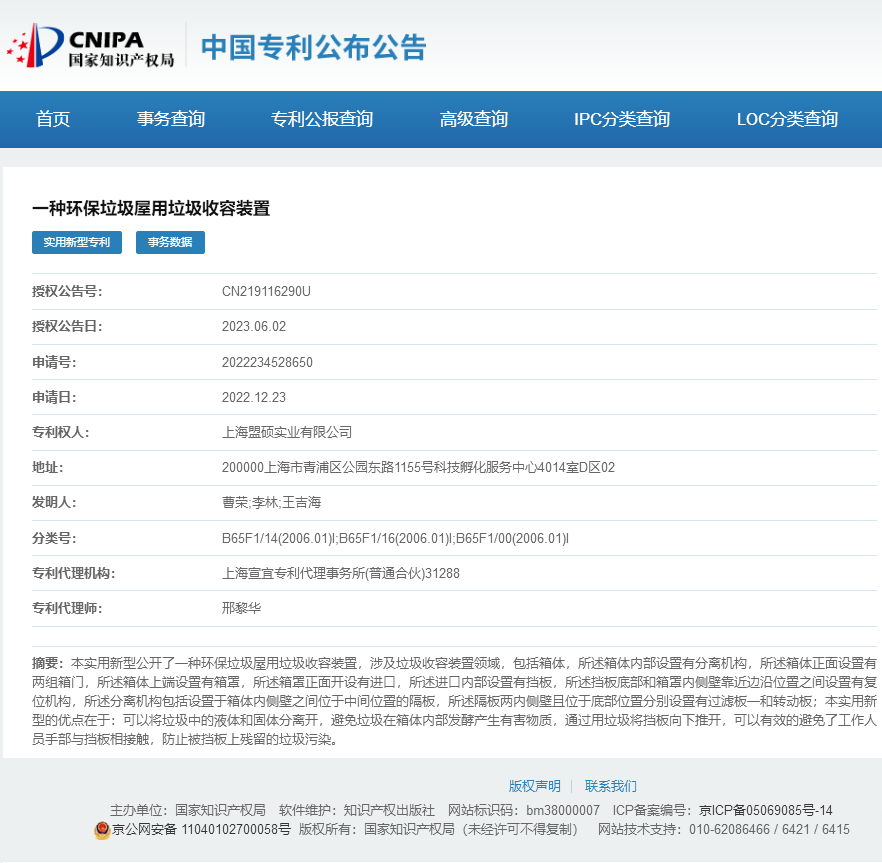Click the 事务数据 button
The image size is (882, 863).
coord(170,242)
